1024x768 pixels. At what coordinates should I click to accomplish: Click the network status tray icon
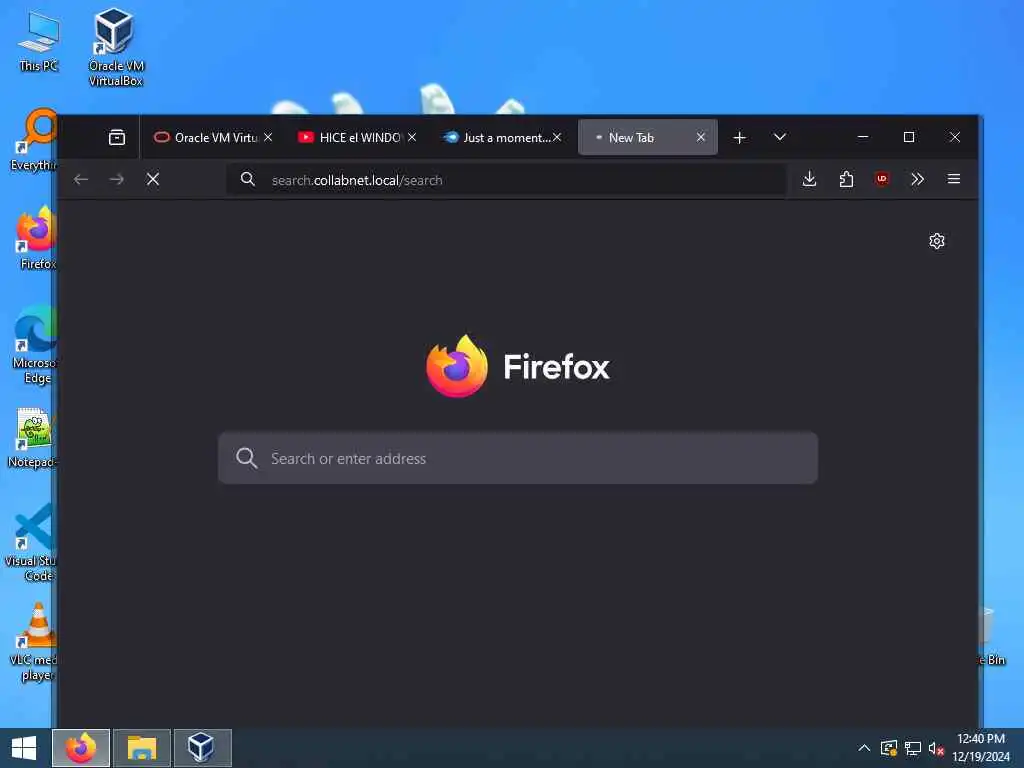point(913,748)
